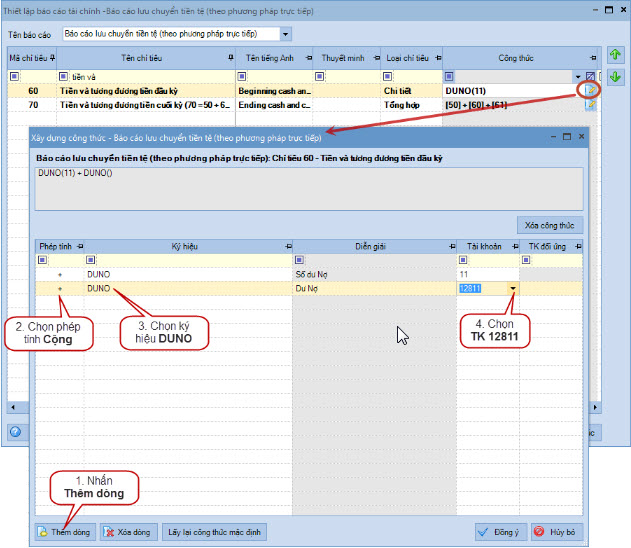Move indicator up with the green up arrow
The image size is (631, 548).
615,55
